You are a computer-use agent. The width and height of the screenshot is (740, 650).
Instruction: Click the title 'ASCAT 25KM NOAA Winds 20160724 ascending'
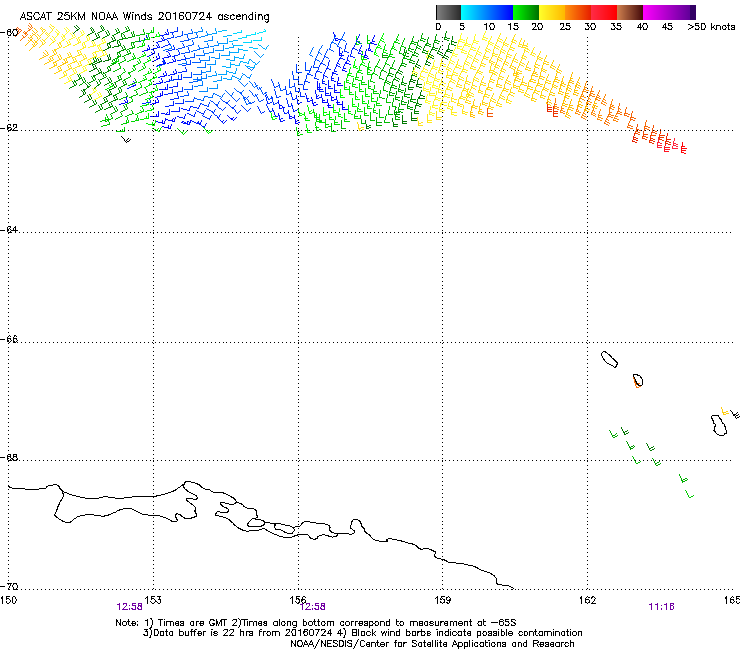pos(144,17)
